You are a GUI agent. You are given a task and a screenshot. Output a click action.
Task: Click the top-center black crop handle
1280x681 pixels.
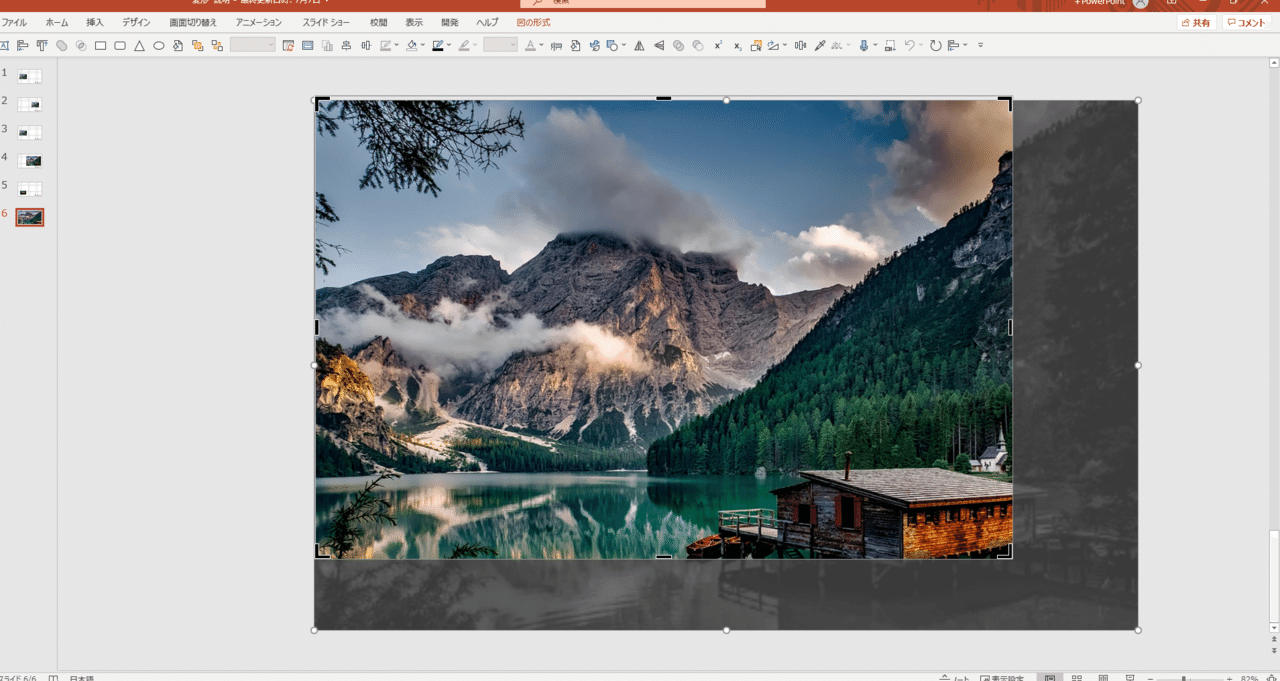click(663, 98)
